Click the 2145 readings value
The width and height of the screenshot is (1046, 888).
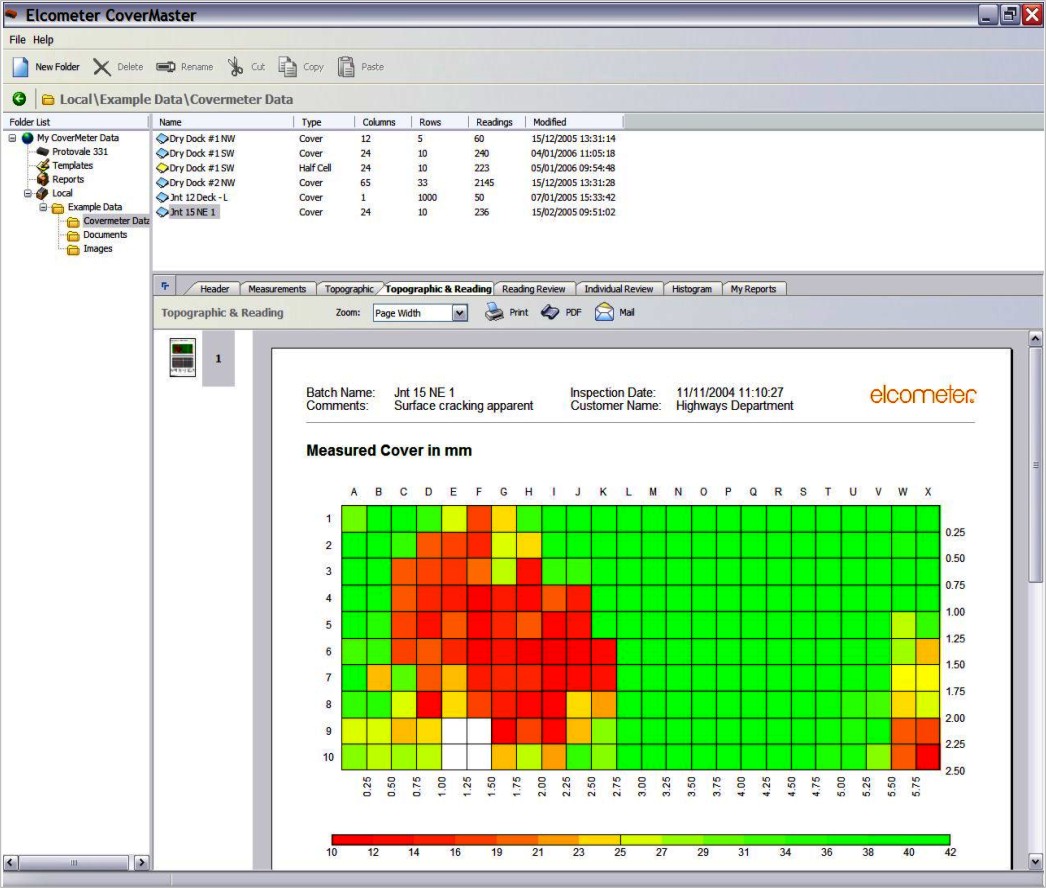tap(484, 183)
